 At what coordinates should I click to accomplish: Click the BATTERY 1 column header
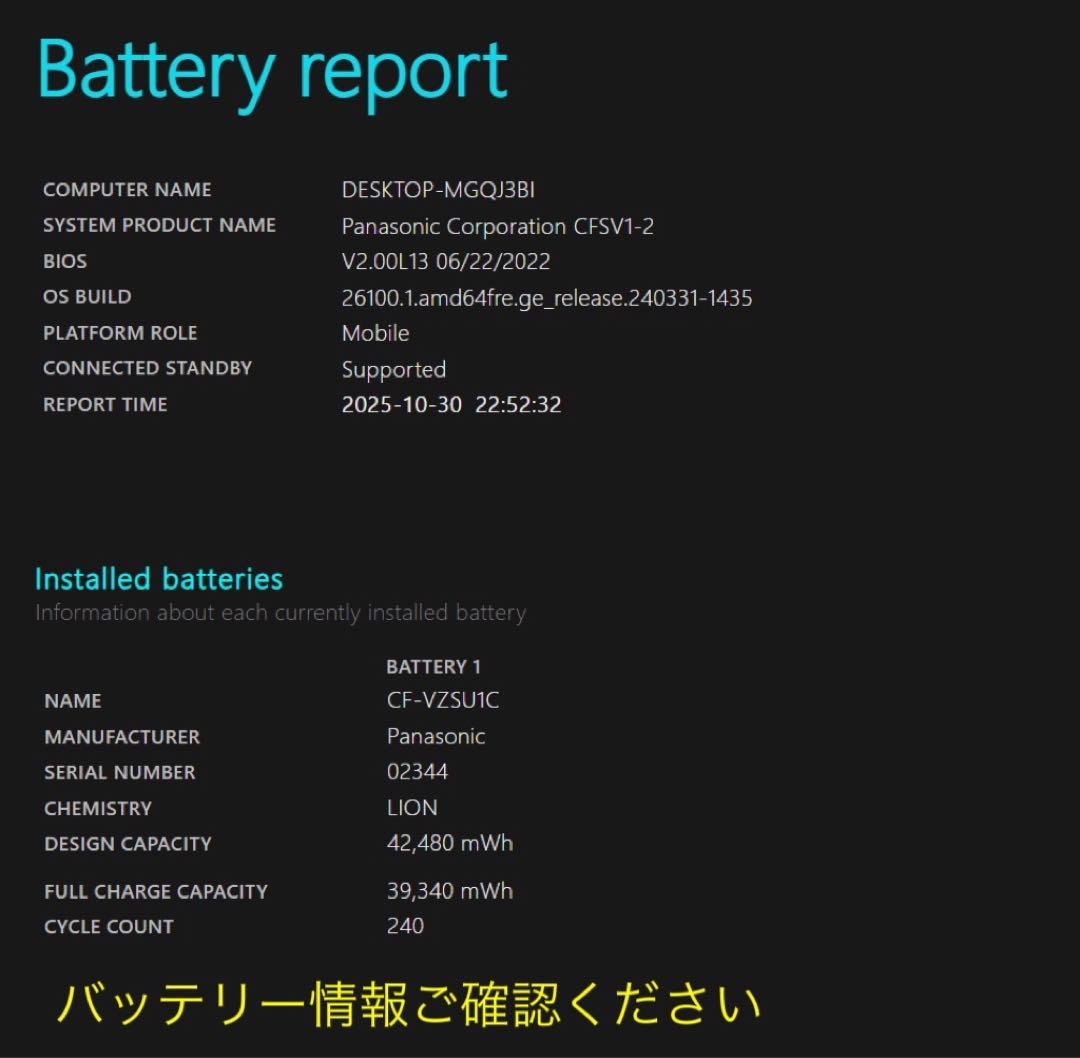(433, 666)
